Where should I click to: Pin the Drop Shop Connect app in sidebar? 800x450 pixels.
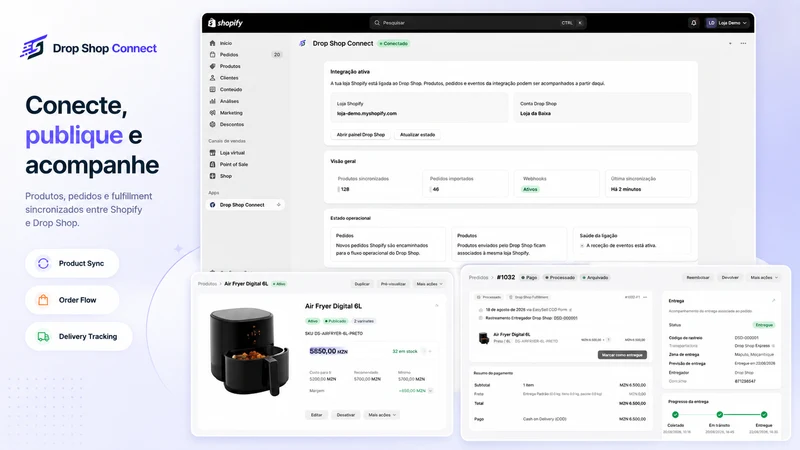point(279,205)
